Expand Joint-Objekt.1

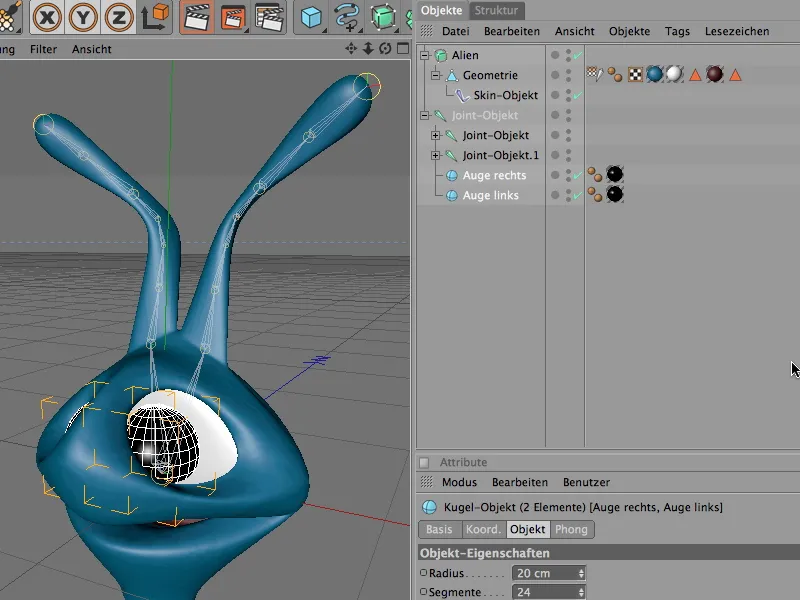click(435, 155)
